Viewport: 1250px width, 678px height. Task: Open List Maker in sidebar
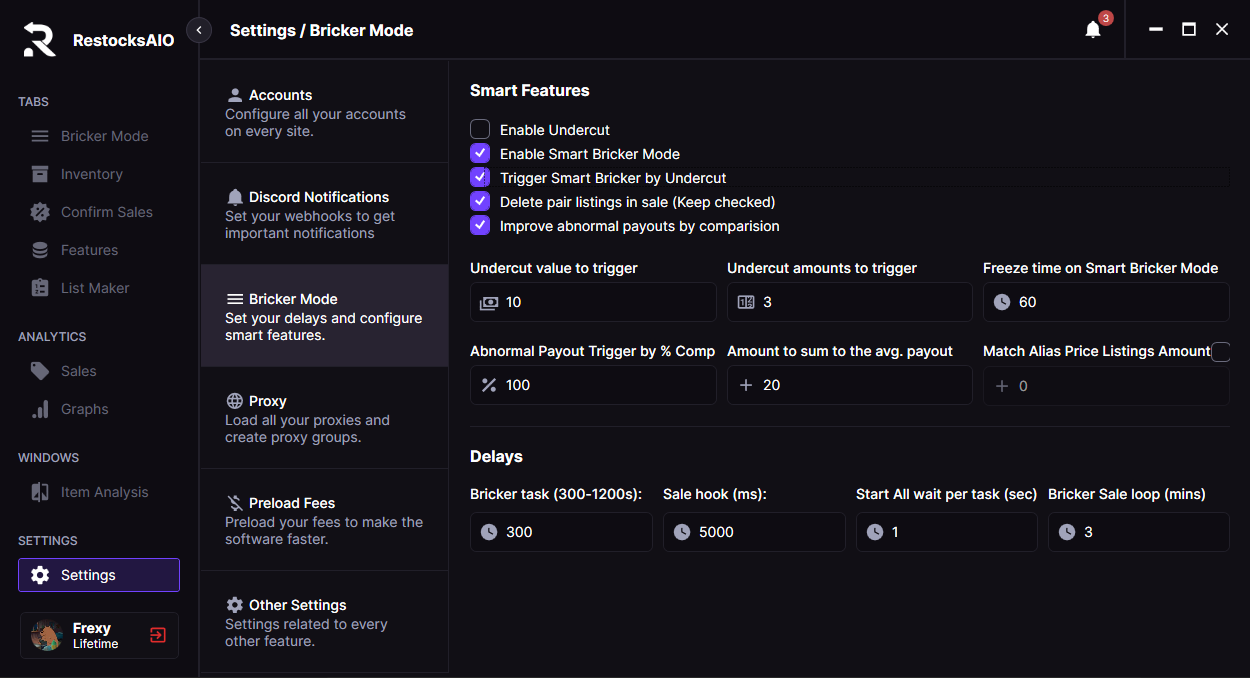click(x=95, y=288)
